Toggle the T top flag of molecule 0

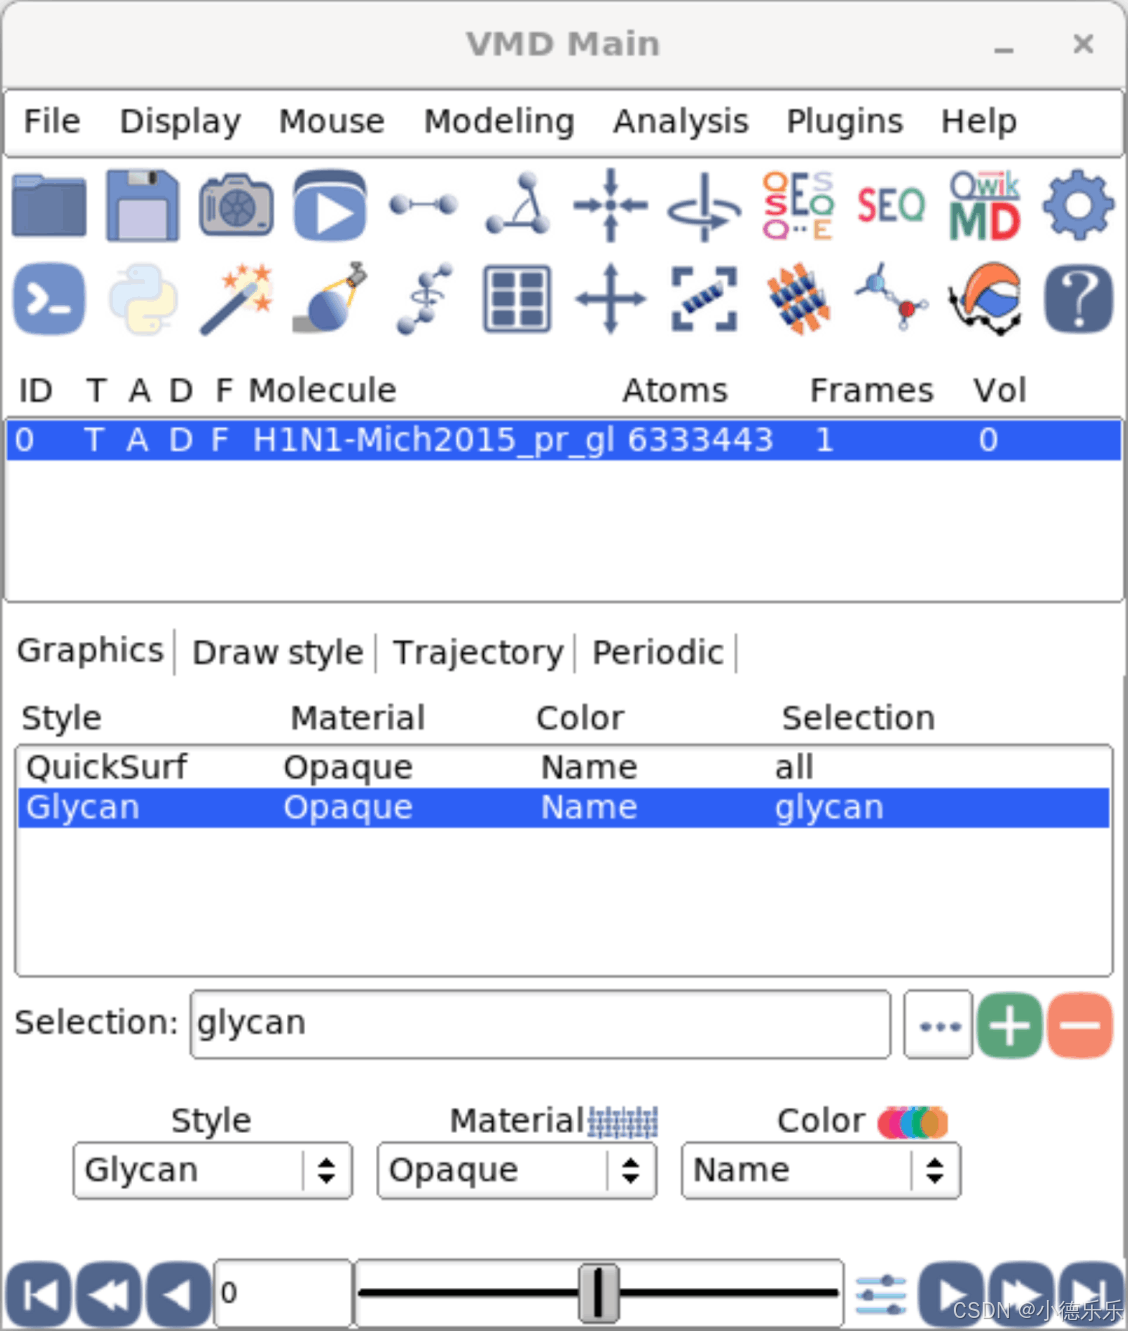pos(94,440)
